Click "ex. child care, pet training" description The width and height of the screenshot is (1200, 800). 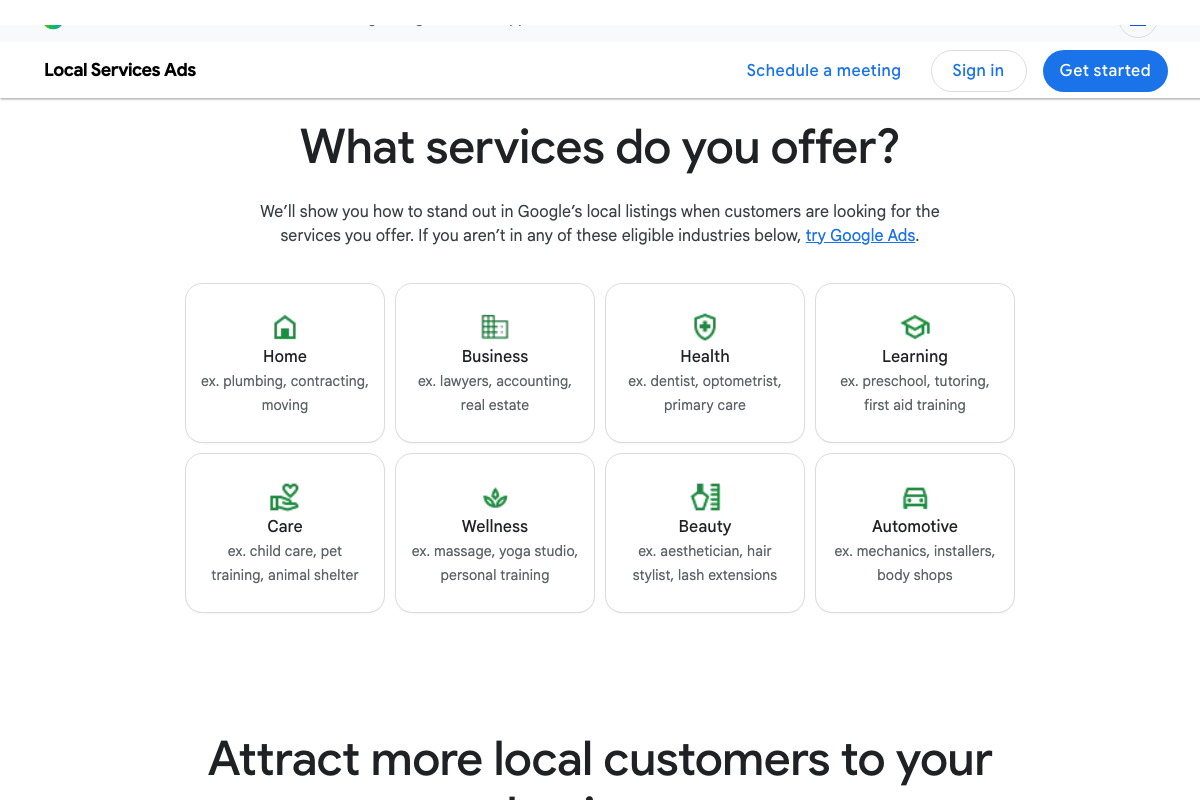285,563
